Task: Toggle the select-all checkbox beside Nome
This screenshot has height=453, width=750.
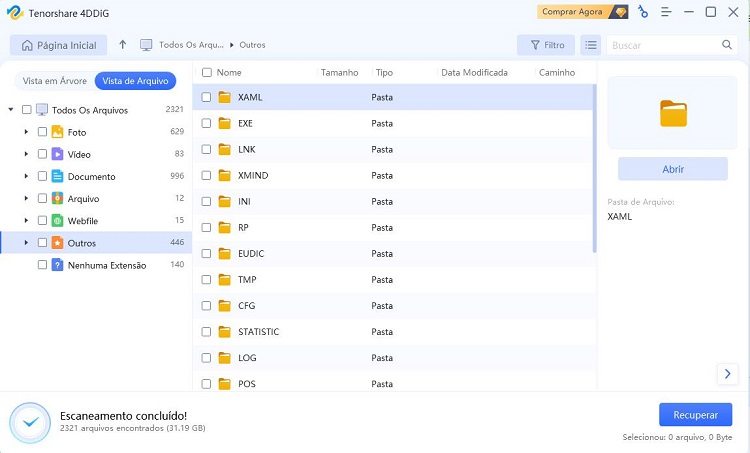Action: [206, 73]
